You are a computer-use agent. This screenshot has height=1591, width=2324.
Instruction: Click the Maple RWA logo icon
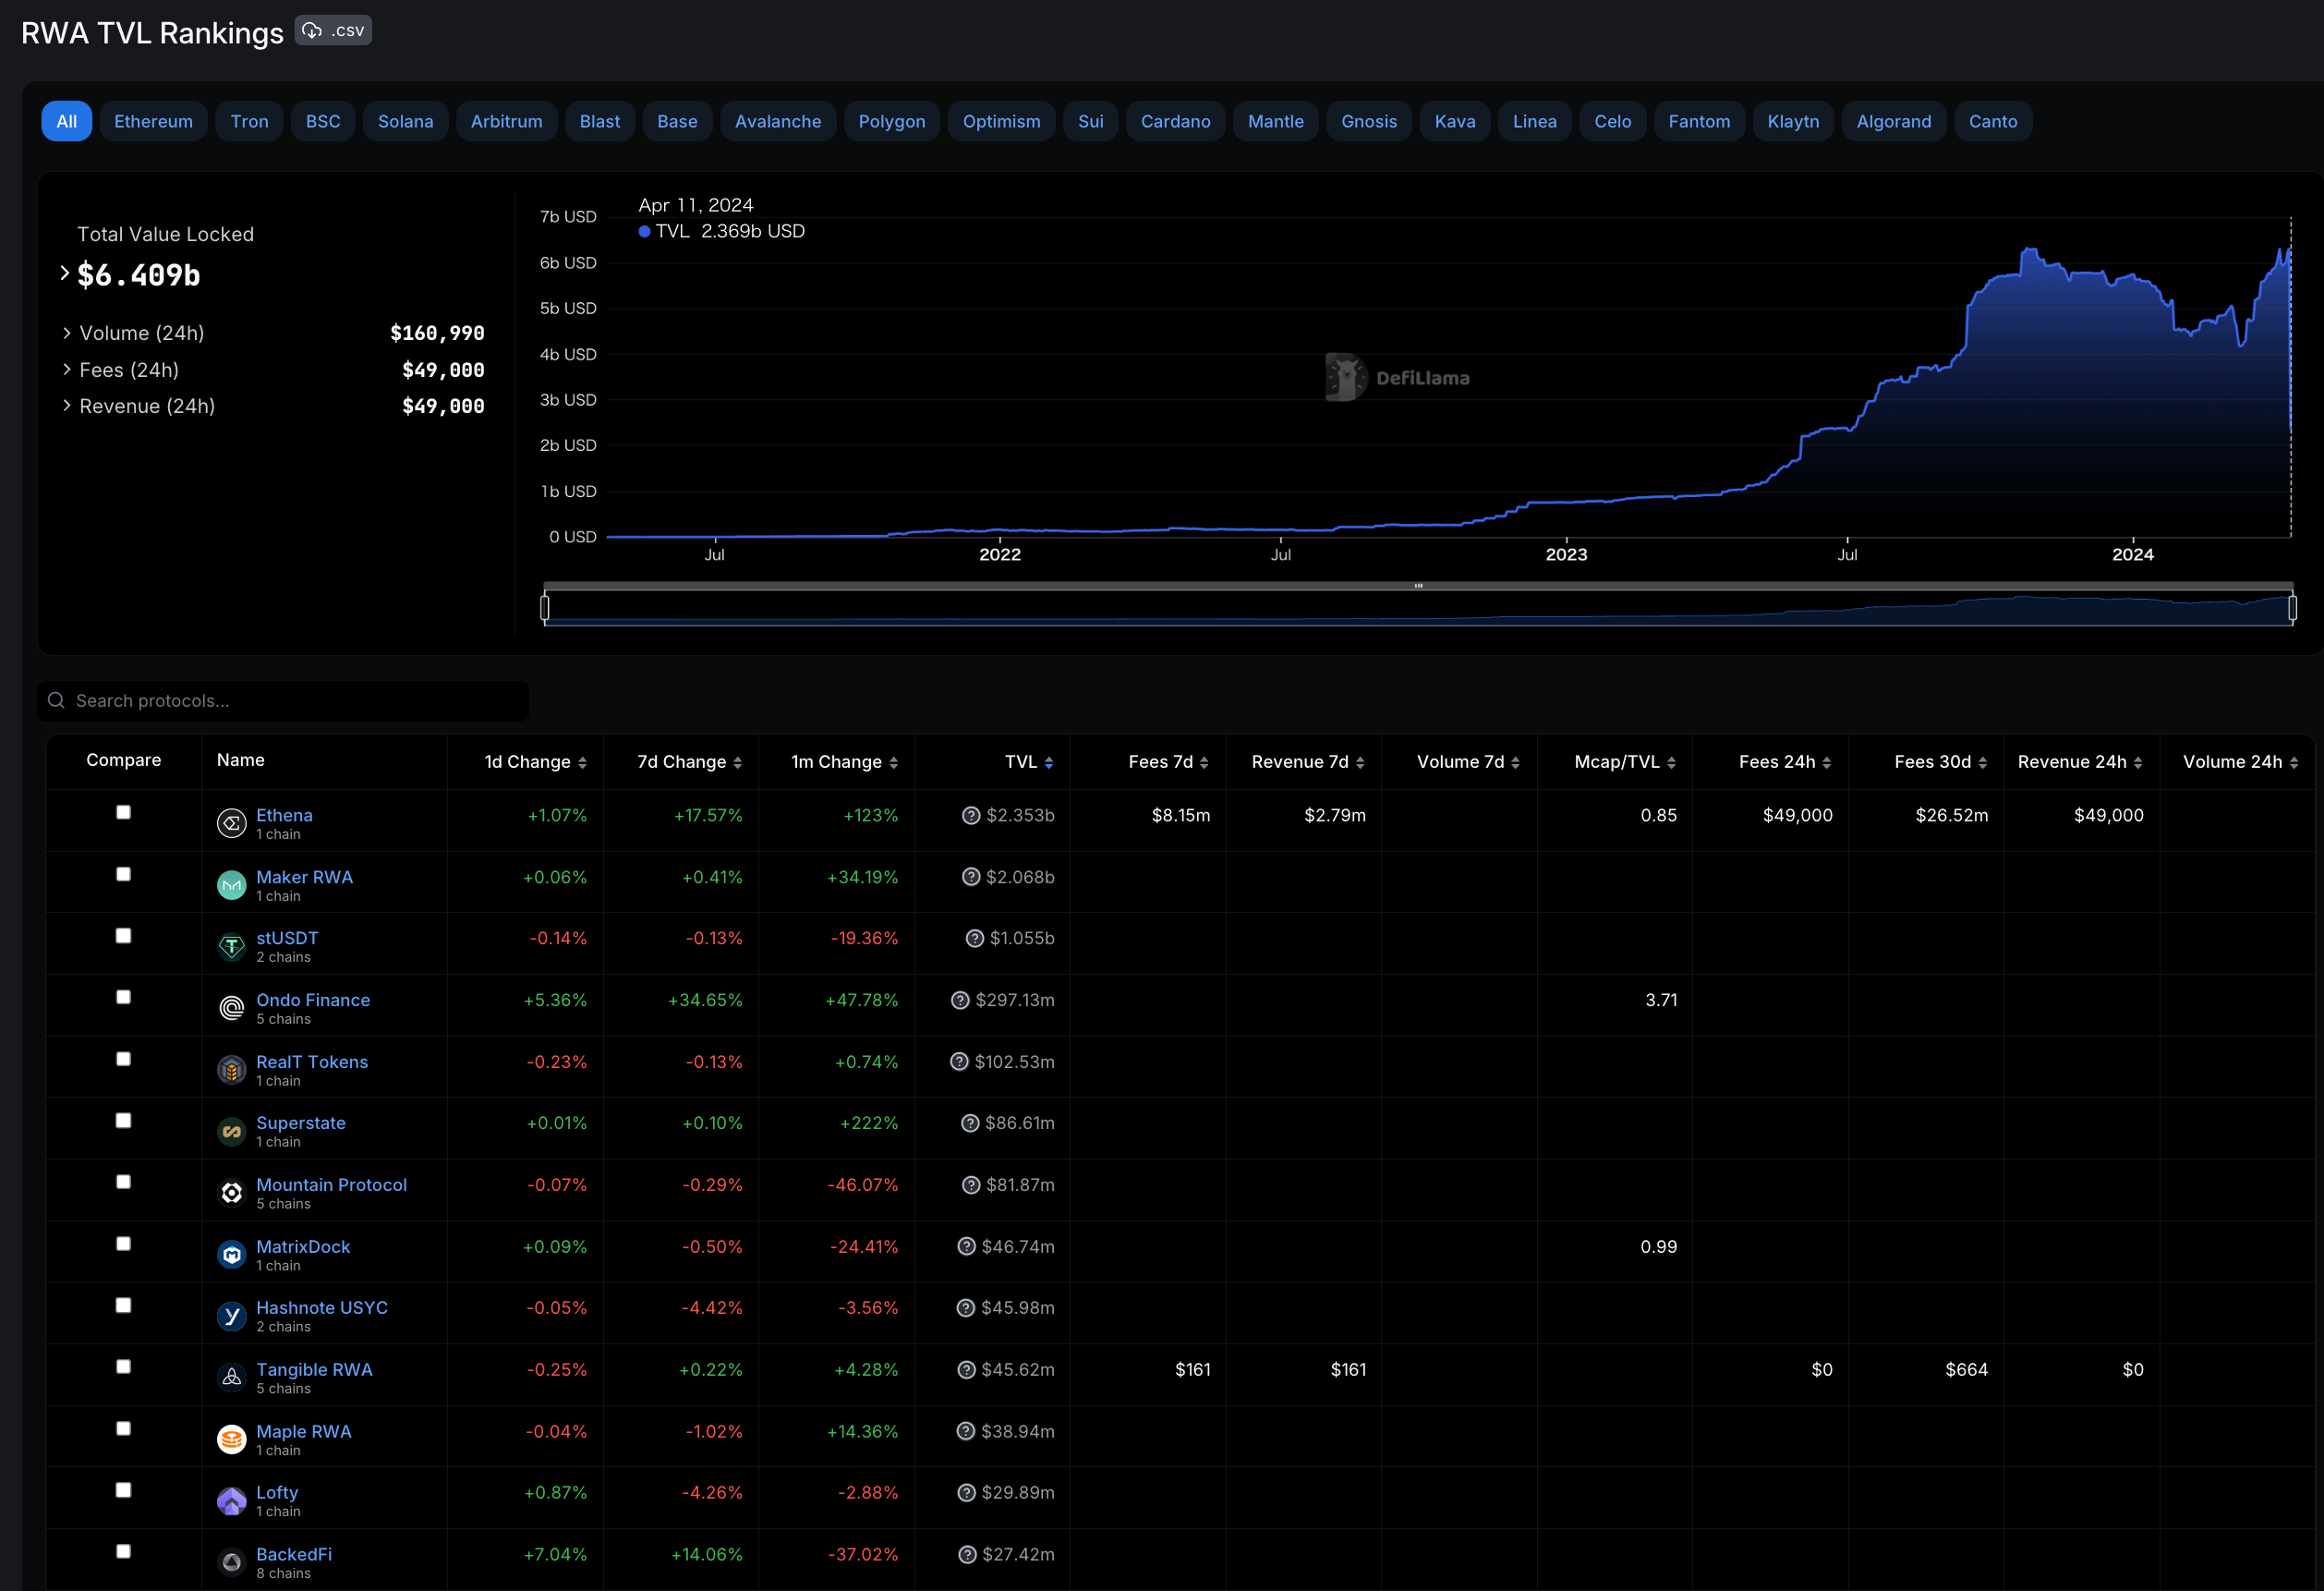[x=231, y=1440]
